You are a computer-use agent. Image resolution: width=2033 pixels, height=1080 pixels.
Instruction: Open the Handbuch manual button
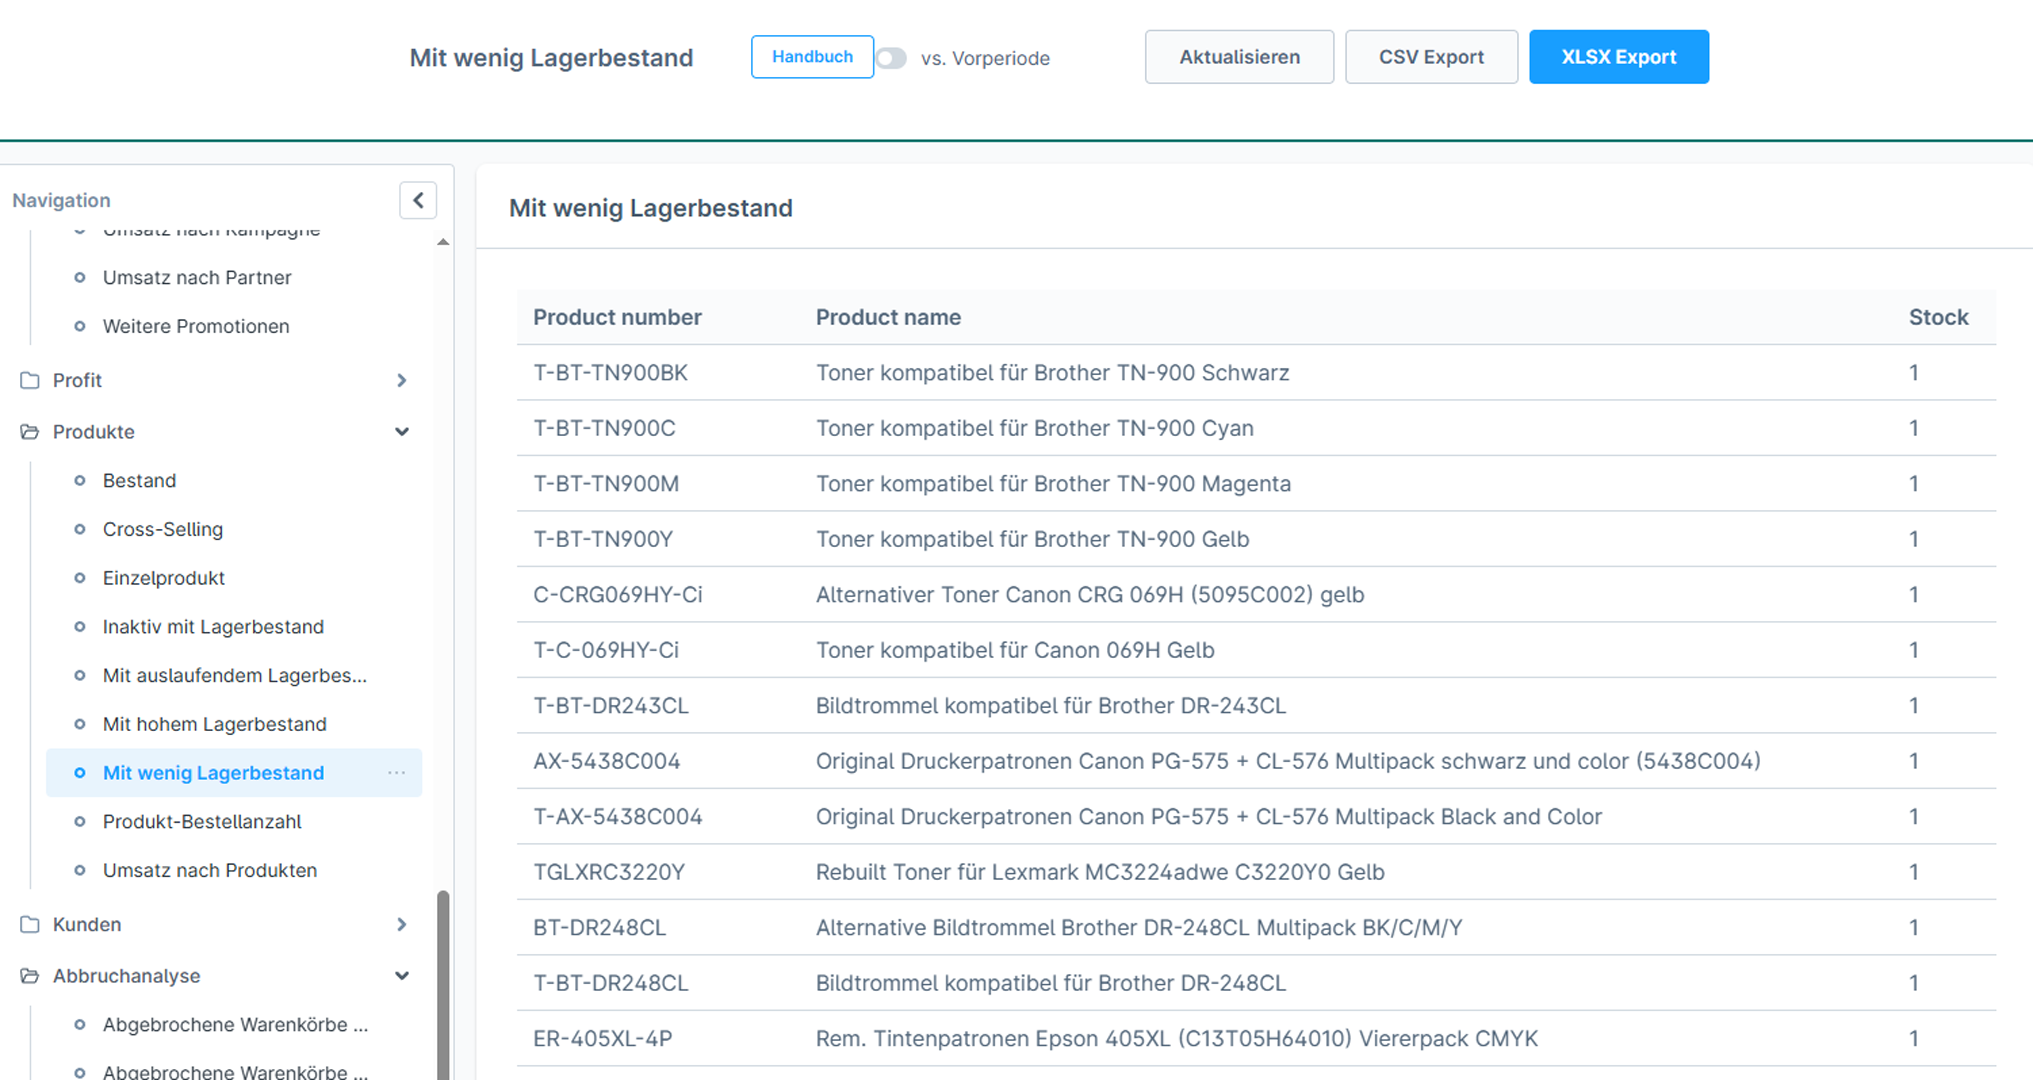click(x=812, y=57)
